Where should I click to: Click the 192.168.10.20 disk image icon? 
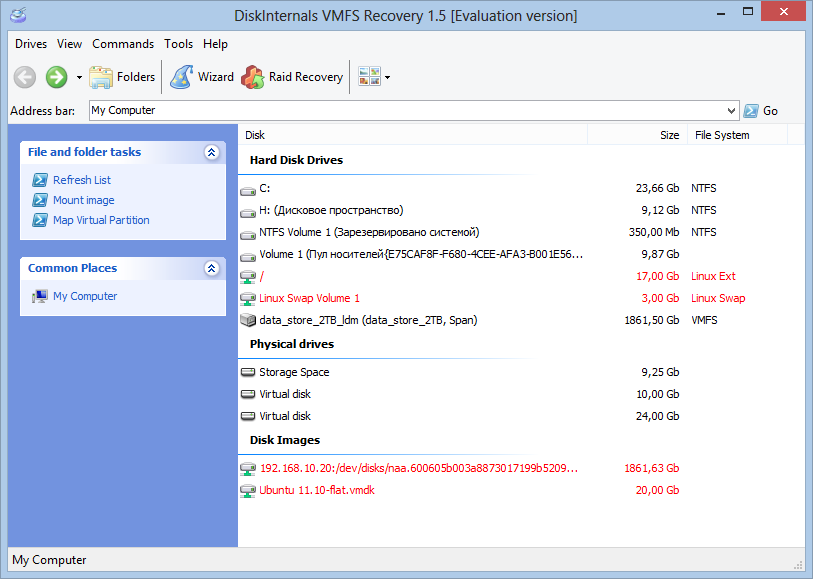tap(248, 469)
